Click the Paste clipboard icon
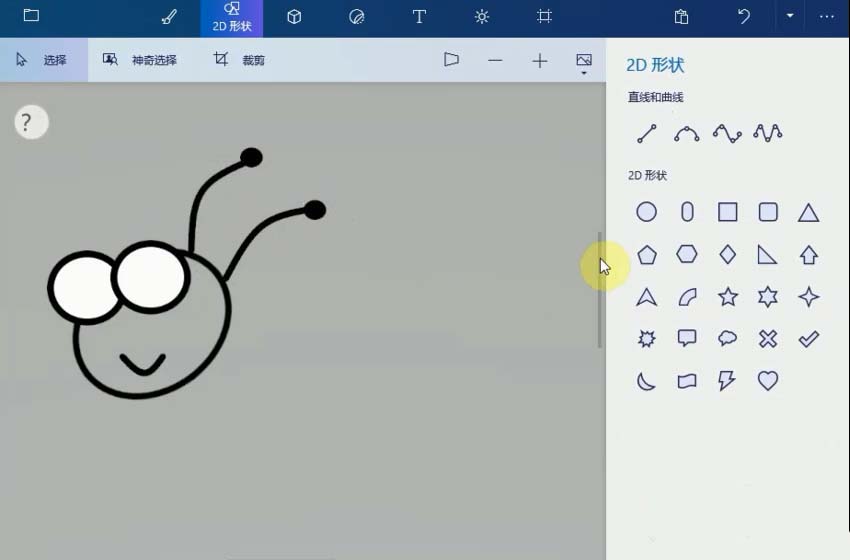The height and width of the screenshot is (560, 850). coord(681,17)
